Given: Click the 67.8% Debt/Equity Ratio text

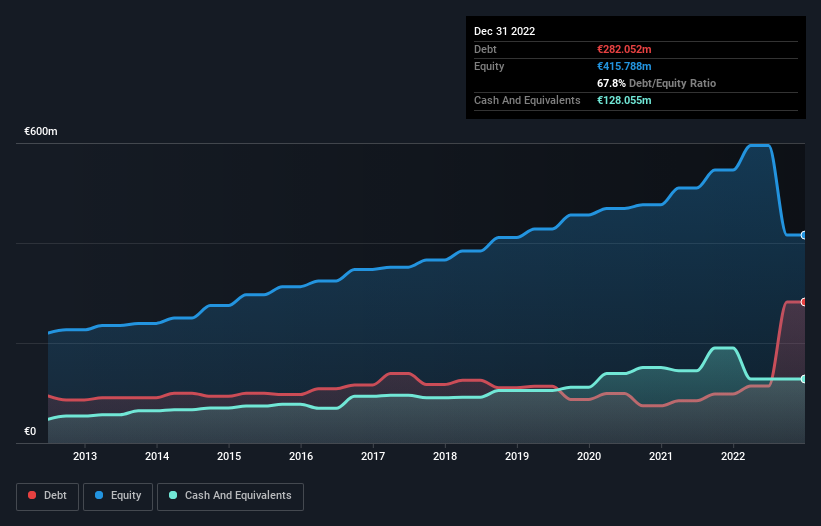Looking at the screenshot, I should (x=657, y=83).
